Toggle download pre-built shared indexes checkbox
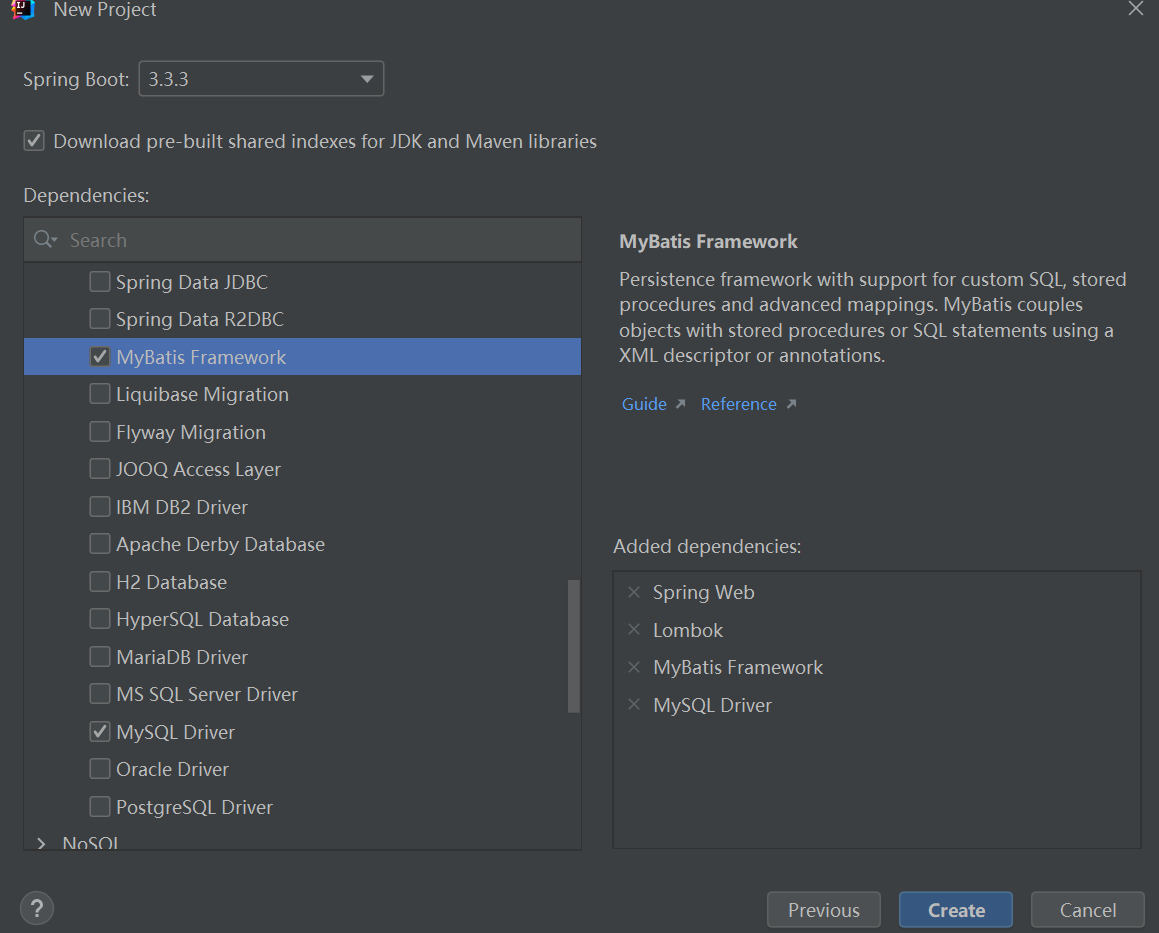This screenshot has height=933, width=1159. click(x=34, y=140)
